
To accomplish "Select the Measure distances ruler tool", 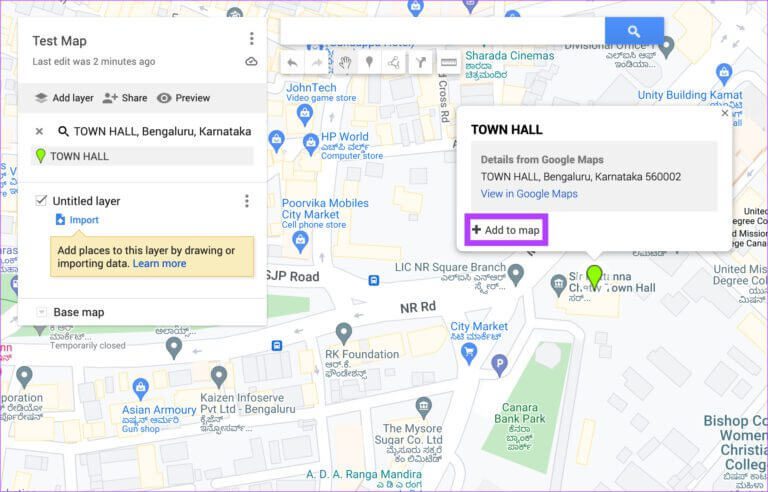I will click(x=449, y=63).
